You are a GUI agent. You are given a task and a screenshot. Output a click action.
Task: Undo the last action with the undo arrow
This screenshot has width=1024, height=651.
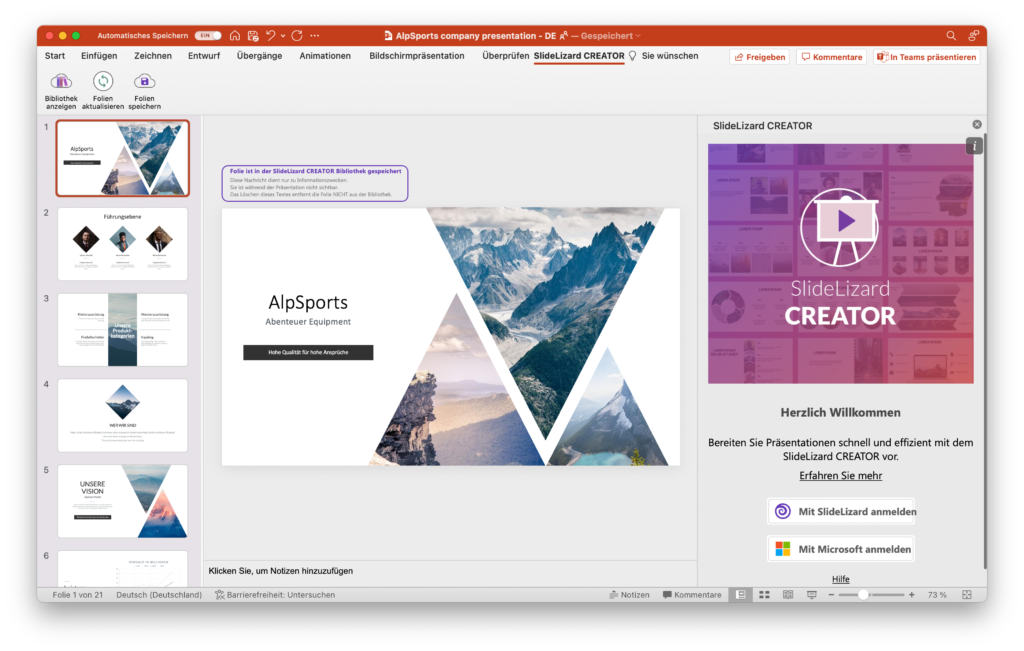(x=270, y=36)
